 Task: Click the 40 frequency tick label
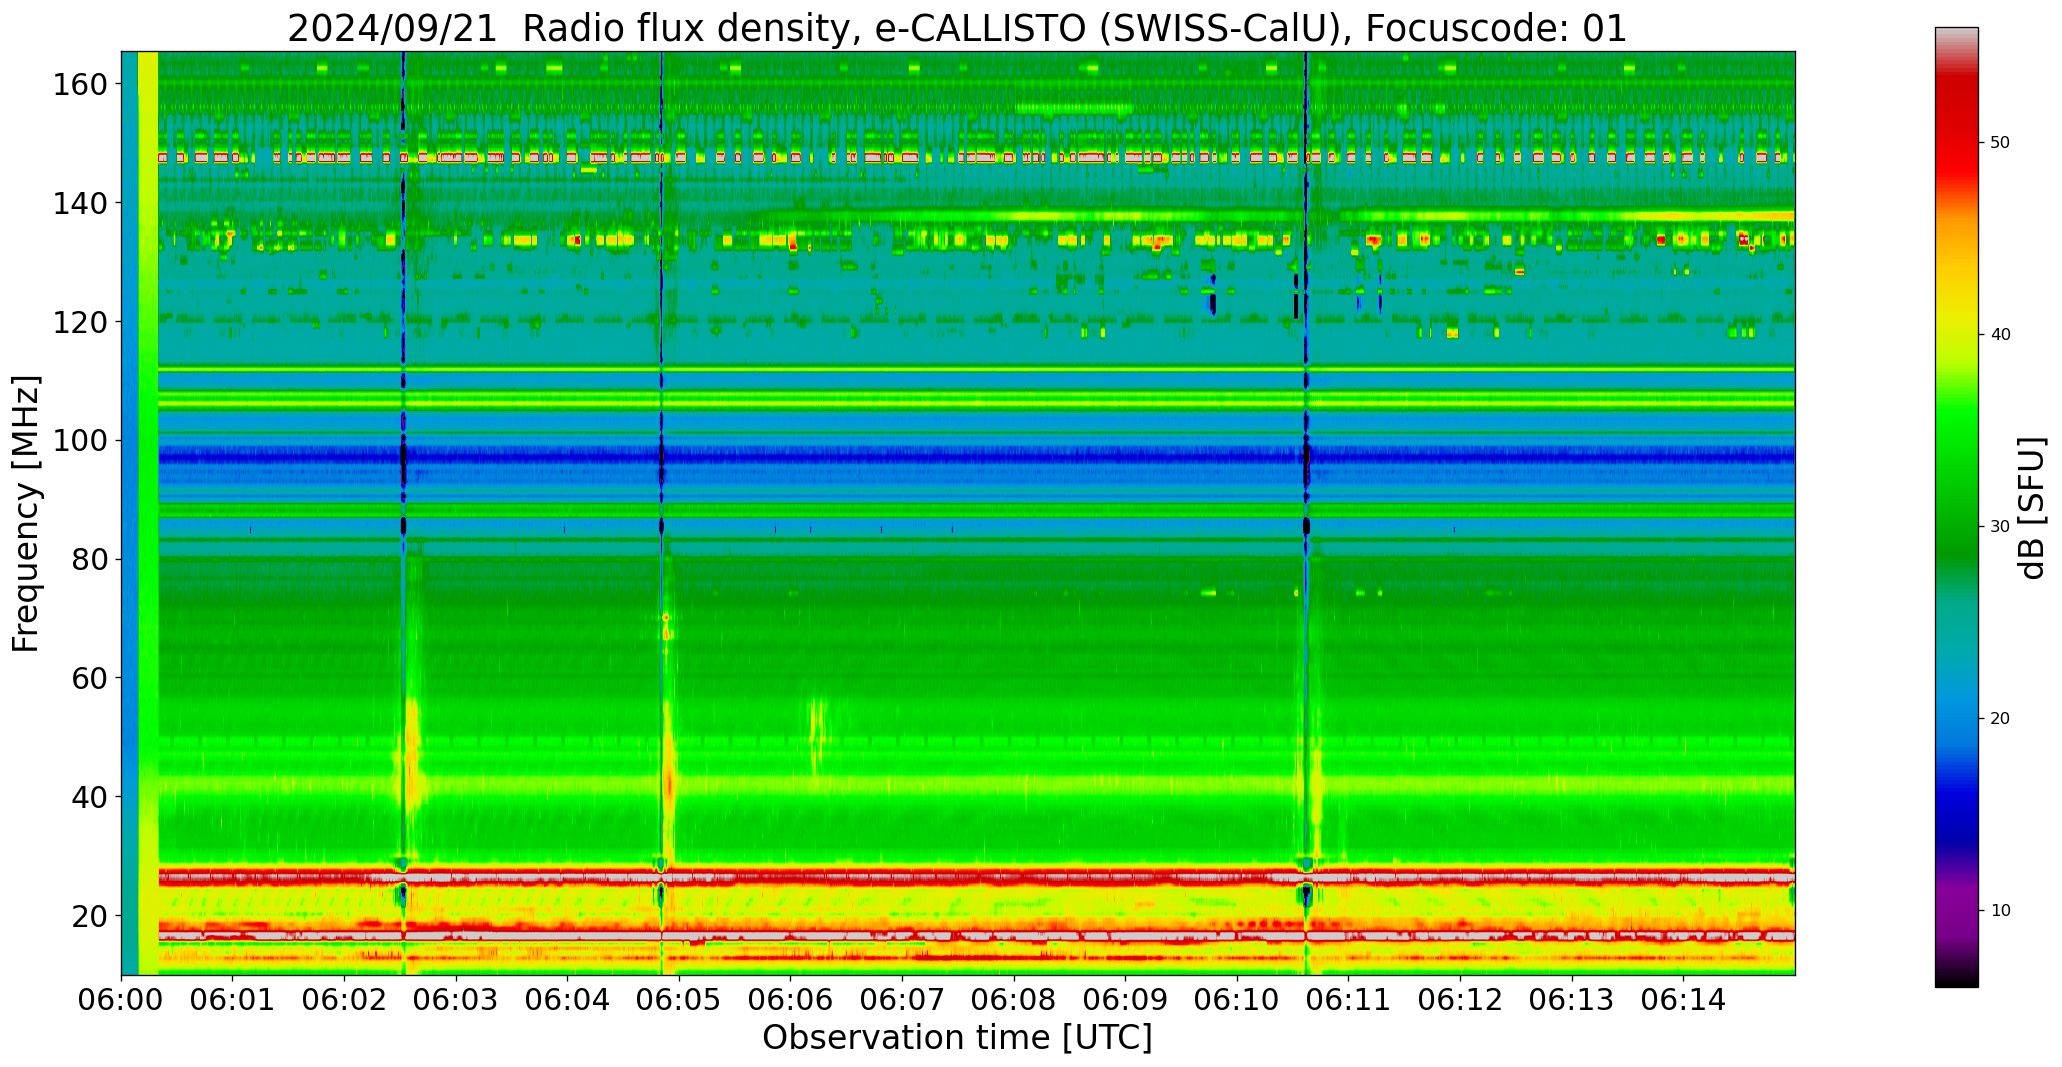pos(89,797)
